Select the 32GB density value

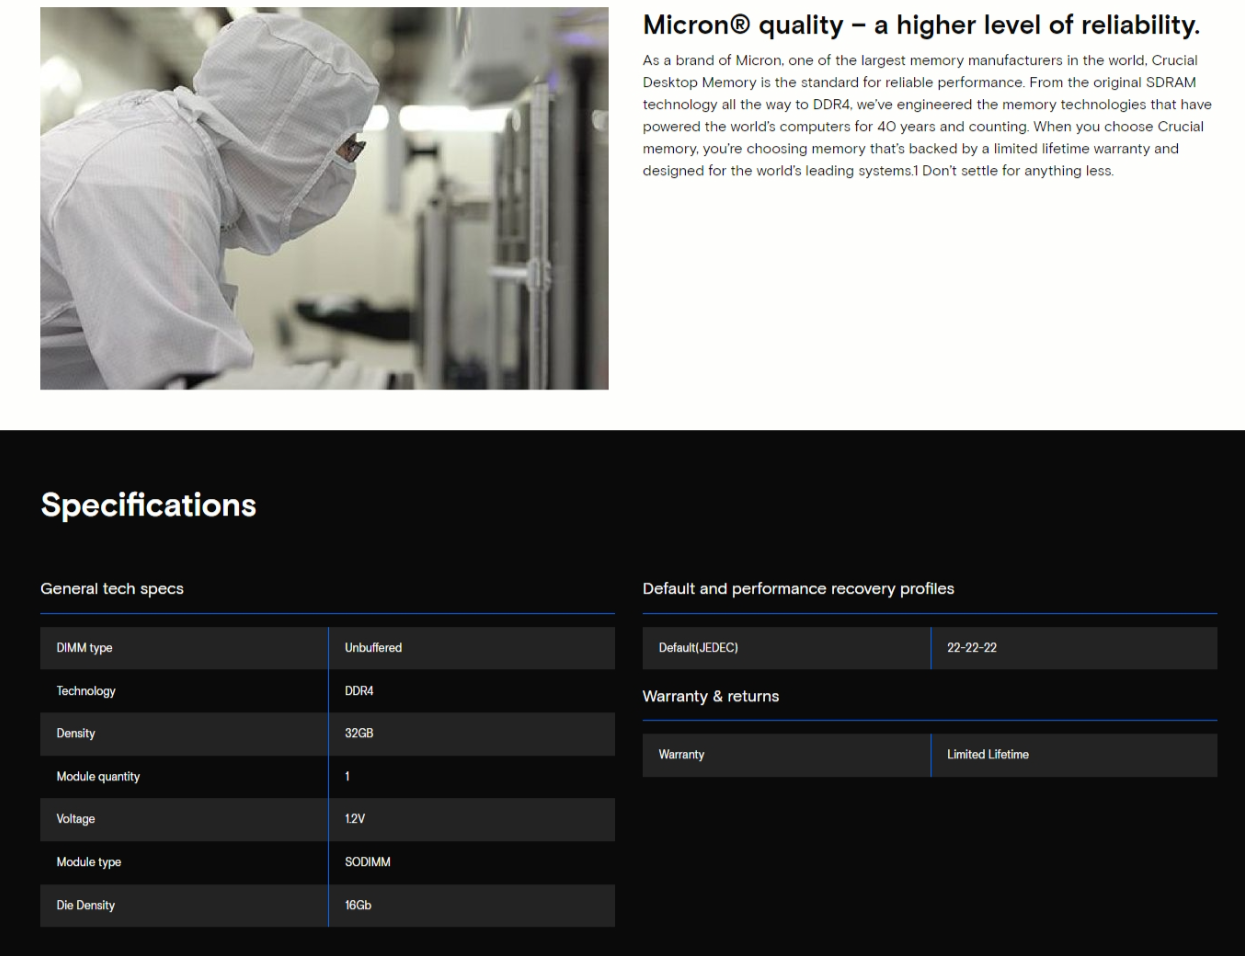click(x=359, y=733)
